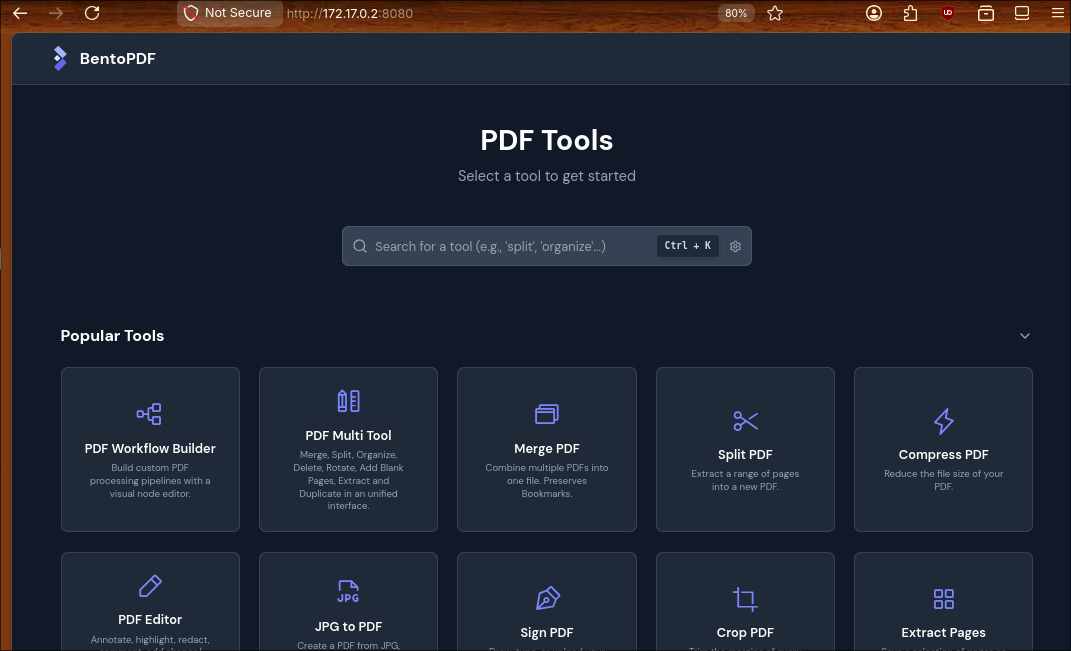Image resolution: width=1071 pixels, height=651 pixels.
Task: Click the Crop PDF crop icon
Action: pyautogui.click(x=745, y=599)
